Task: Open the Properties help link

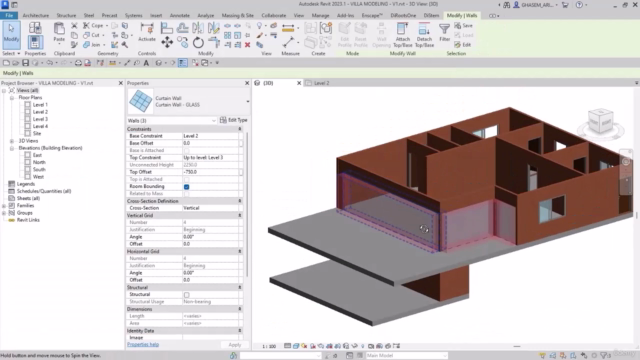Action: click(143, 344)
